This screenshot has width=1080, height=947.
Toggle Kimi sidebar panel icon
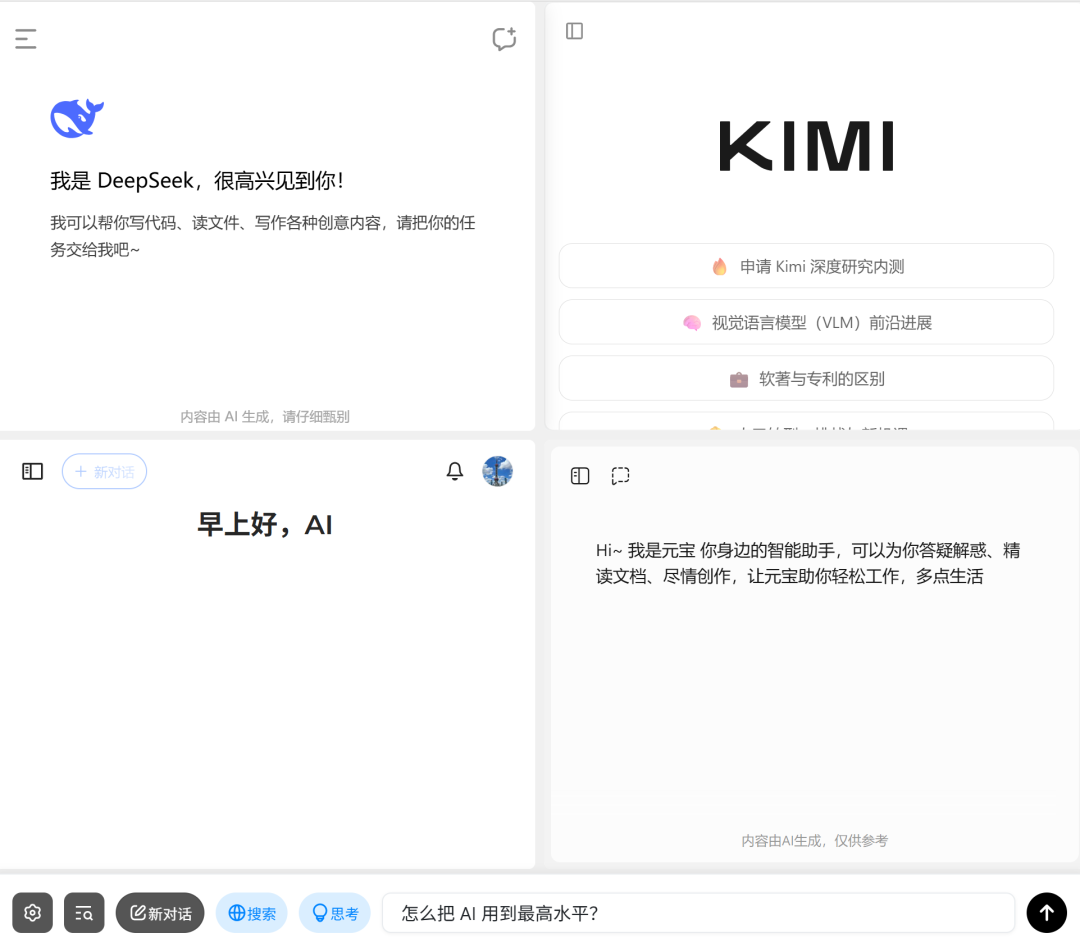click(x=574, y=31)
